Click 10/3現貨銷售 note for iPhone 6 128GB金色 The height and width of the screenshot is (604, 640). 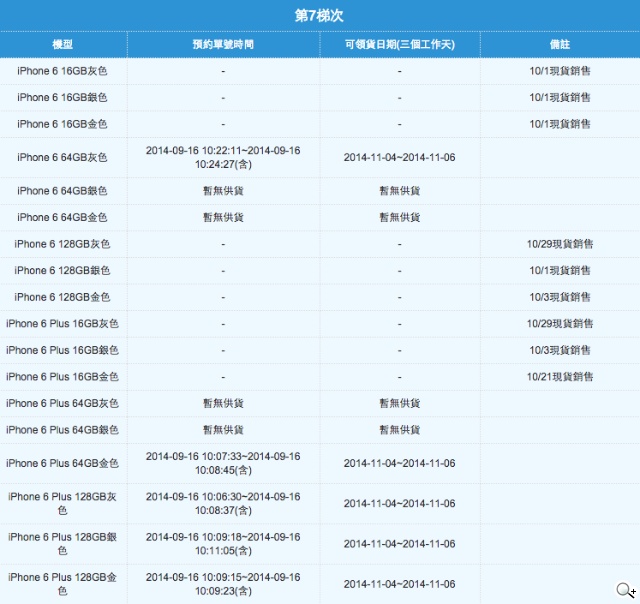coord(560,297)
